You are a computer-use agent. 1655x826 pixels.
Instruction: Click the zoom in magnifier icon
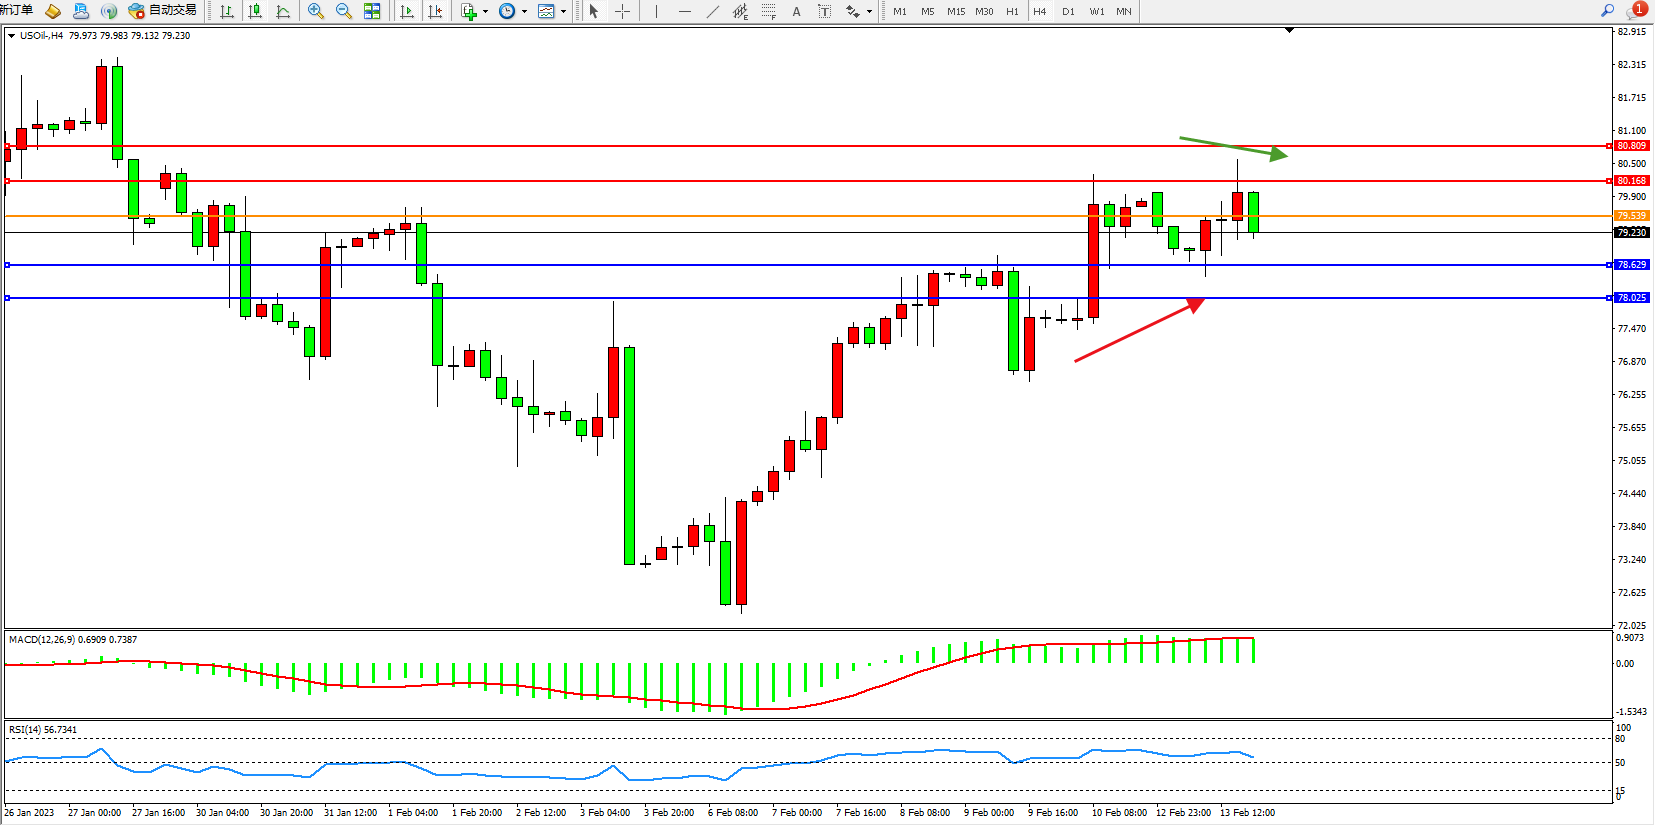pos(316,11)
